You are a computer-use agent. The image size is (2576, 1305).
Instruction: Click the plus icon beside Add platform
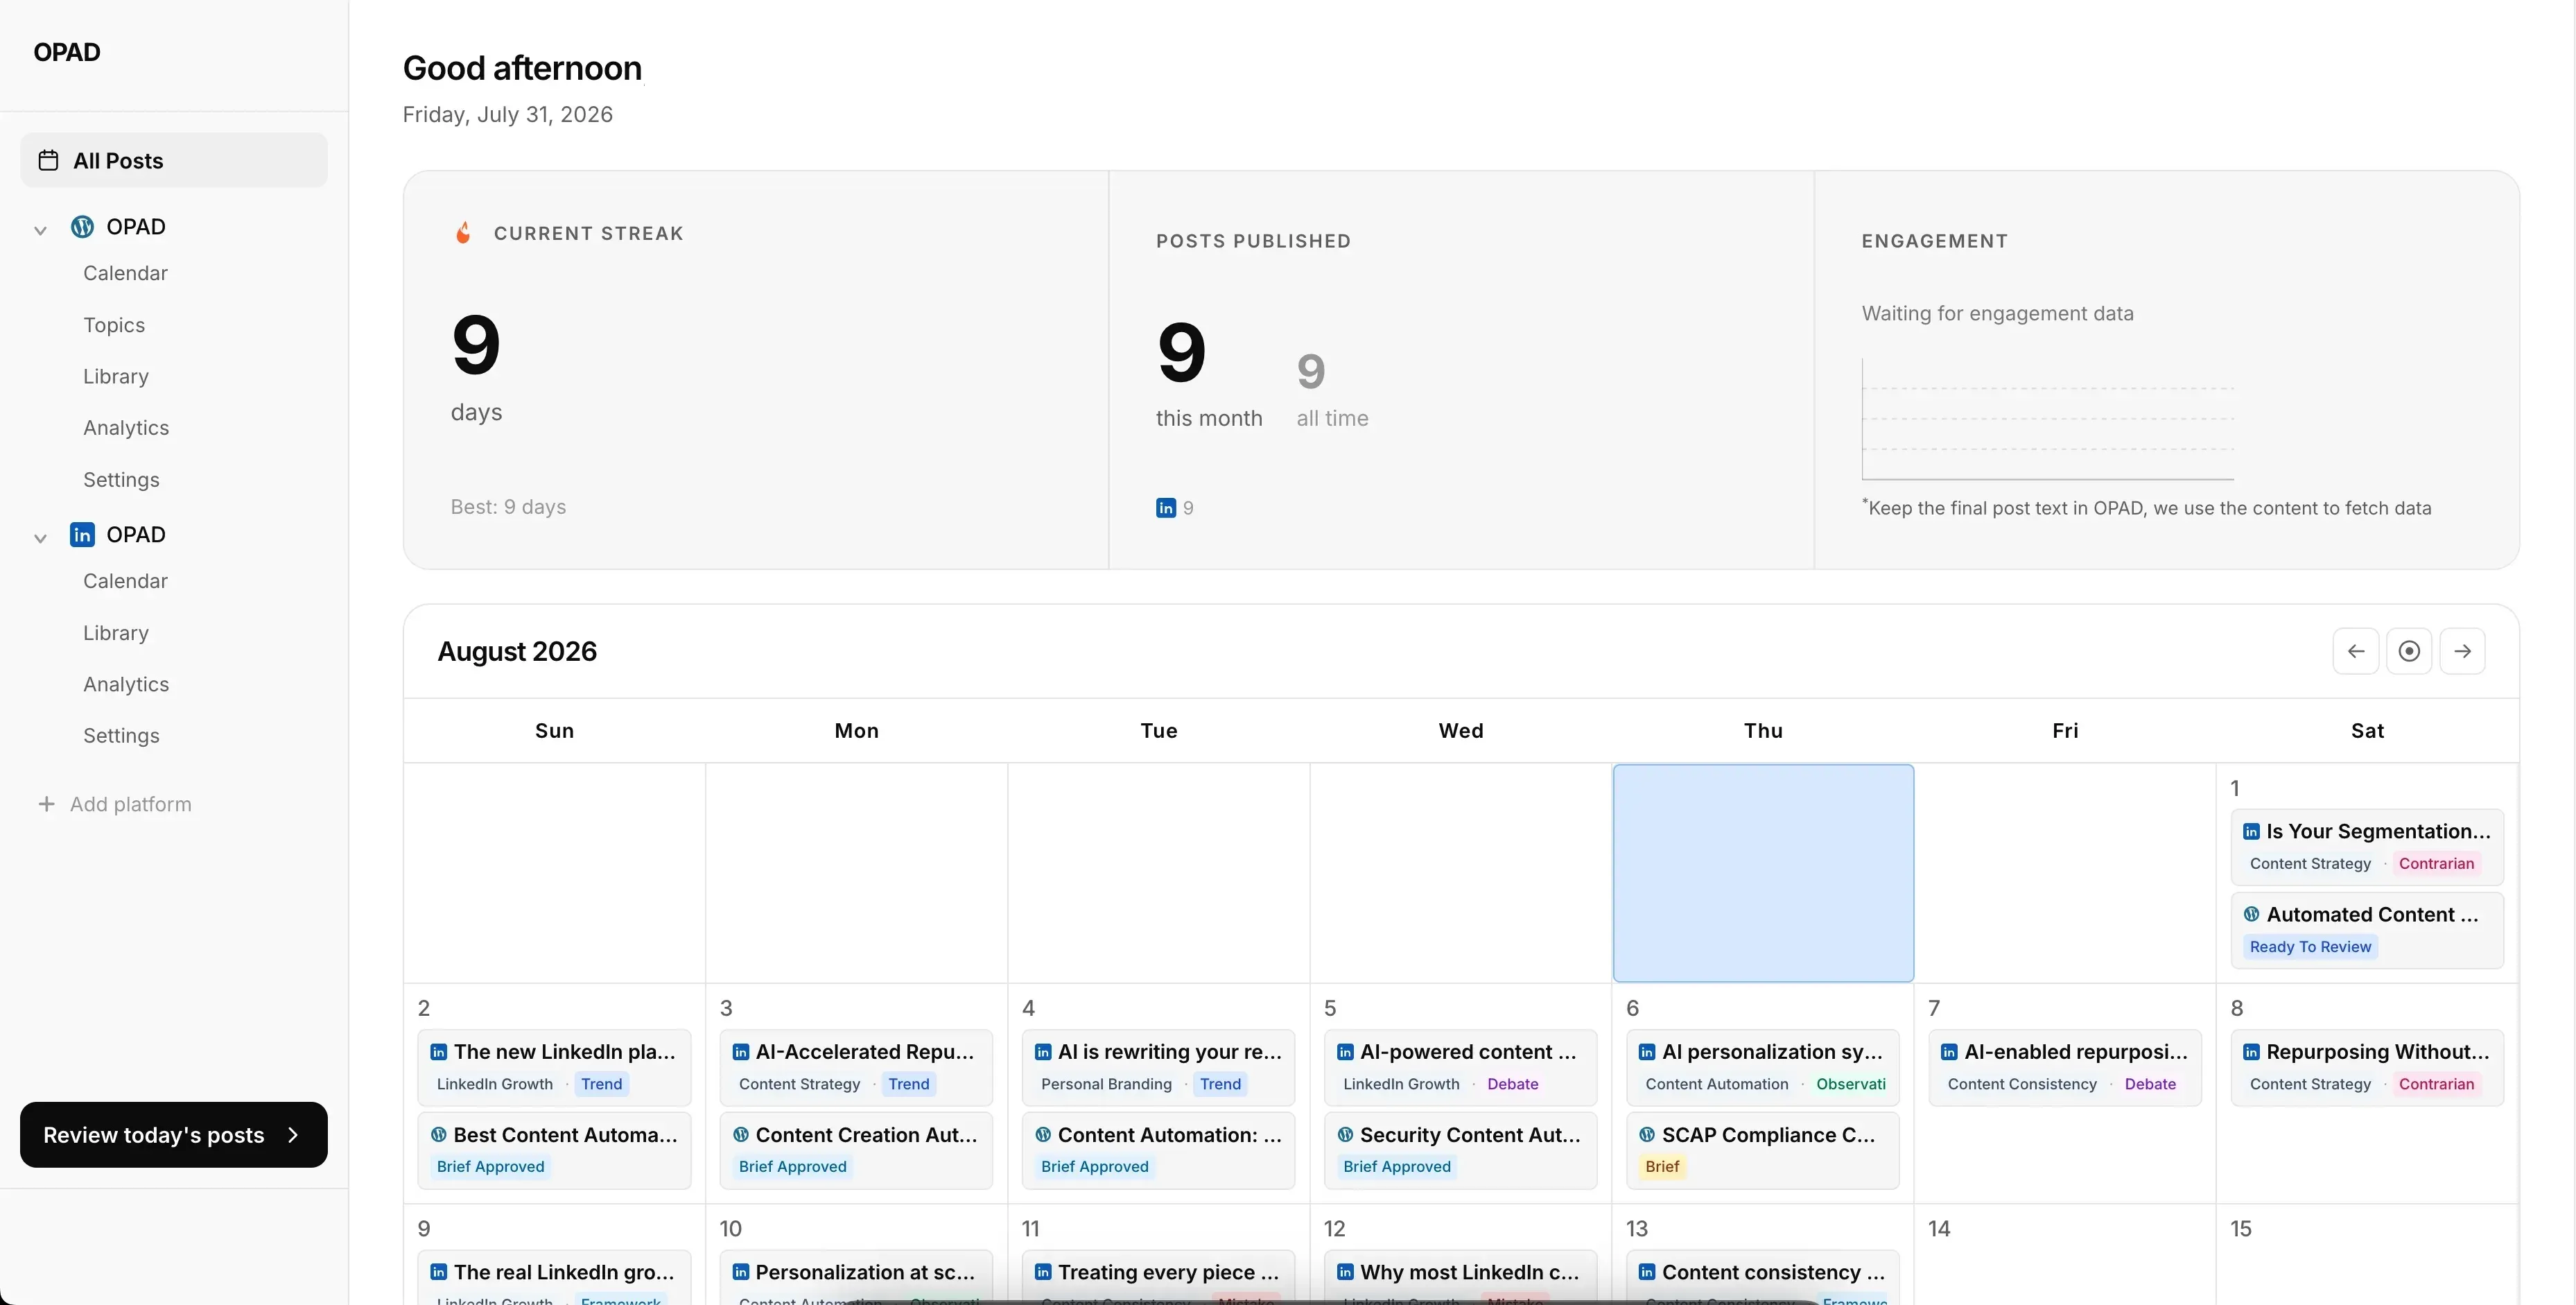coord(46,804)
